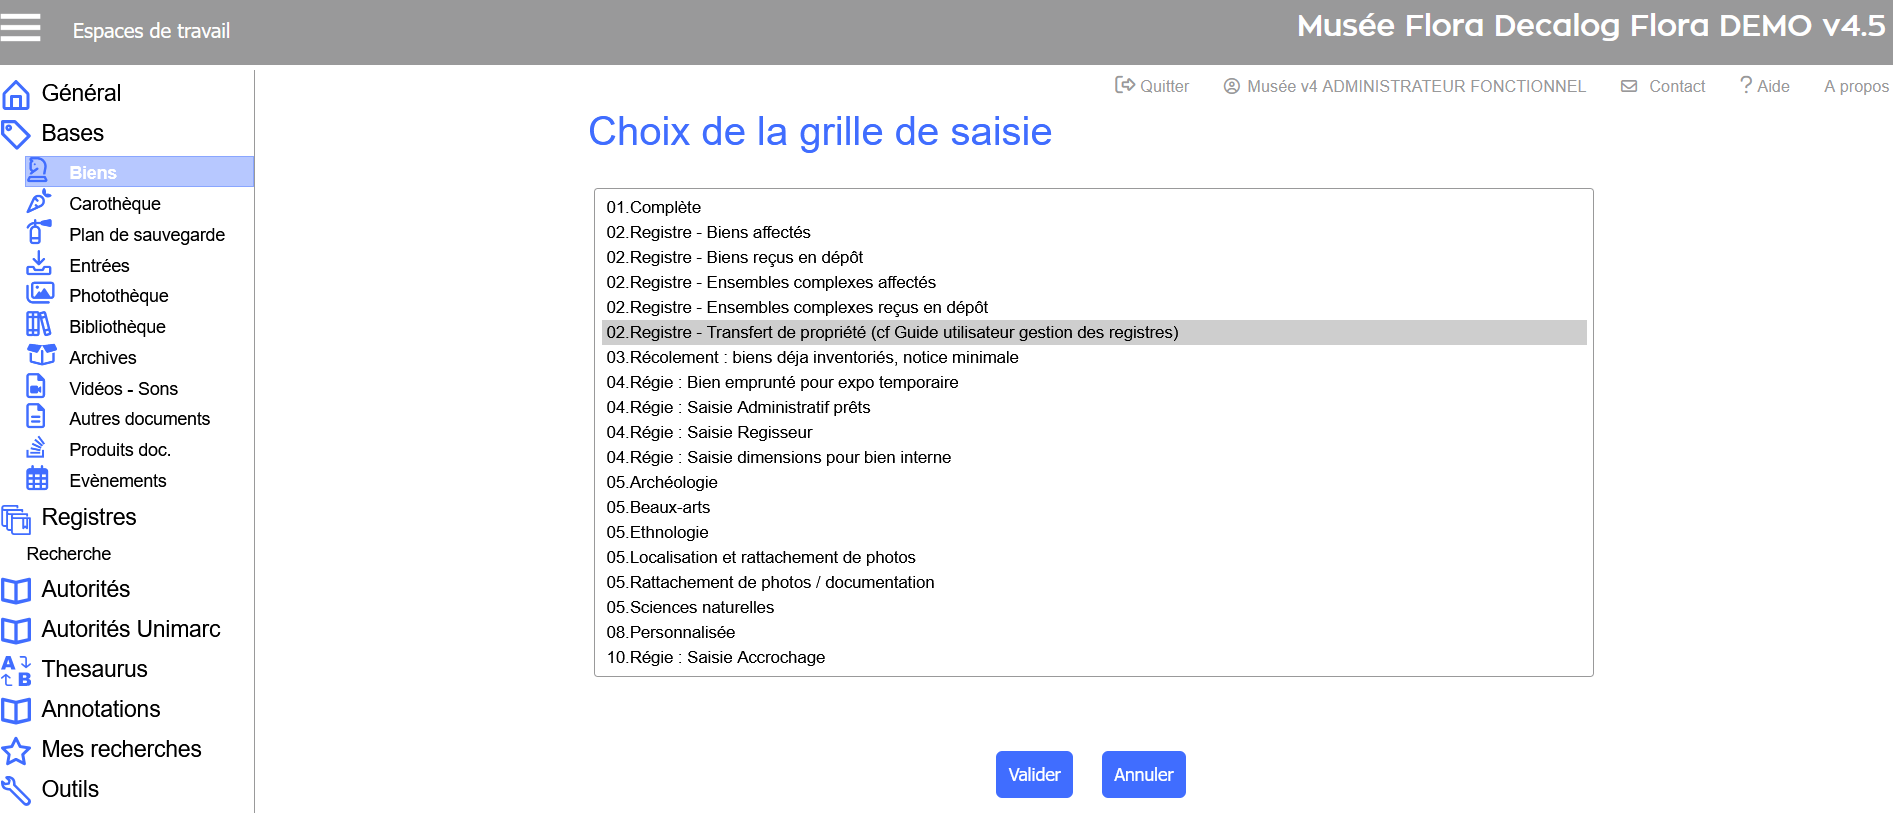Image resolution: width=1893 pixels, height=813 pixels.
Task: Click the Bibliothèque books icon
Action: tap(38, 325)
